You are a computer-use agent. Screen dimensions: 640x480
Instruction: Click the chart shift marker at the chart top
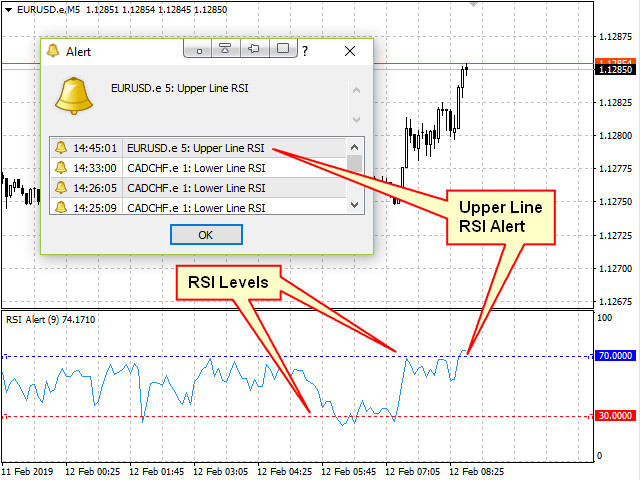coord(473,4)
